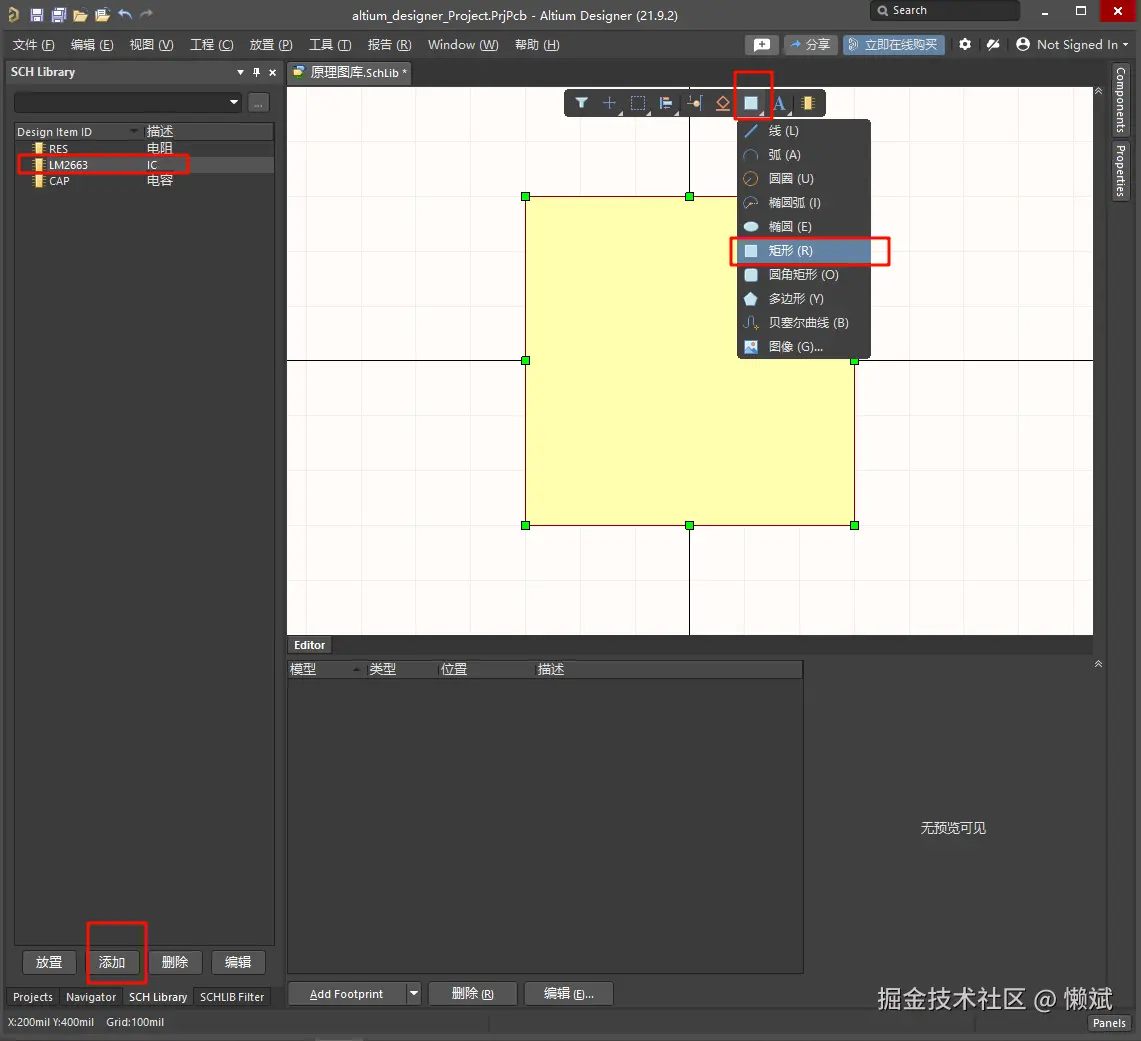Screen dimensions: 1141x1041
Task: Collapse the model panel with the lower chevron
Action: tap(1099, 663)
